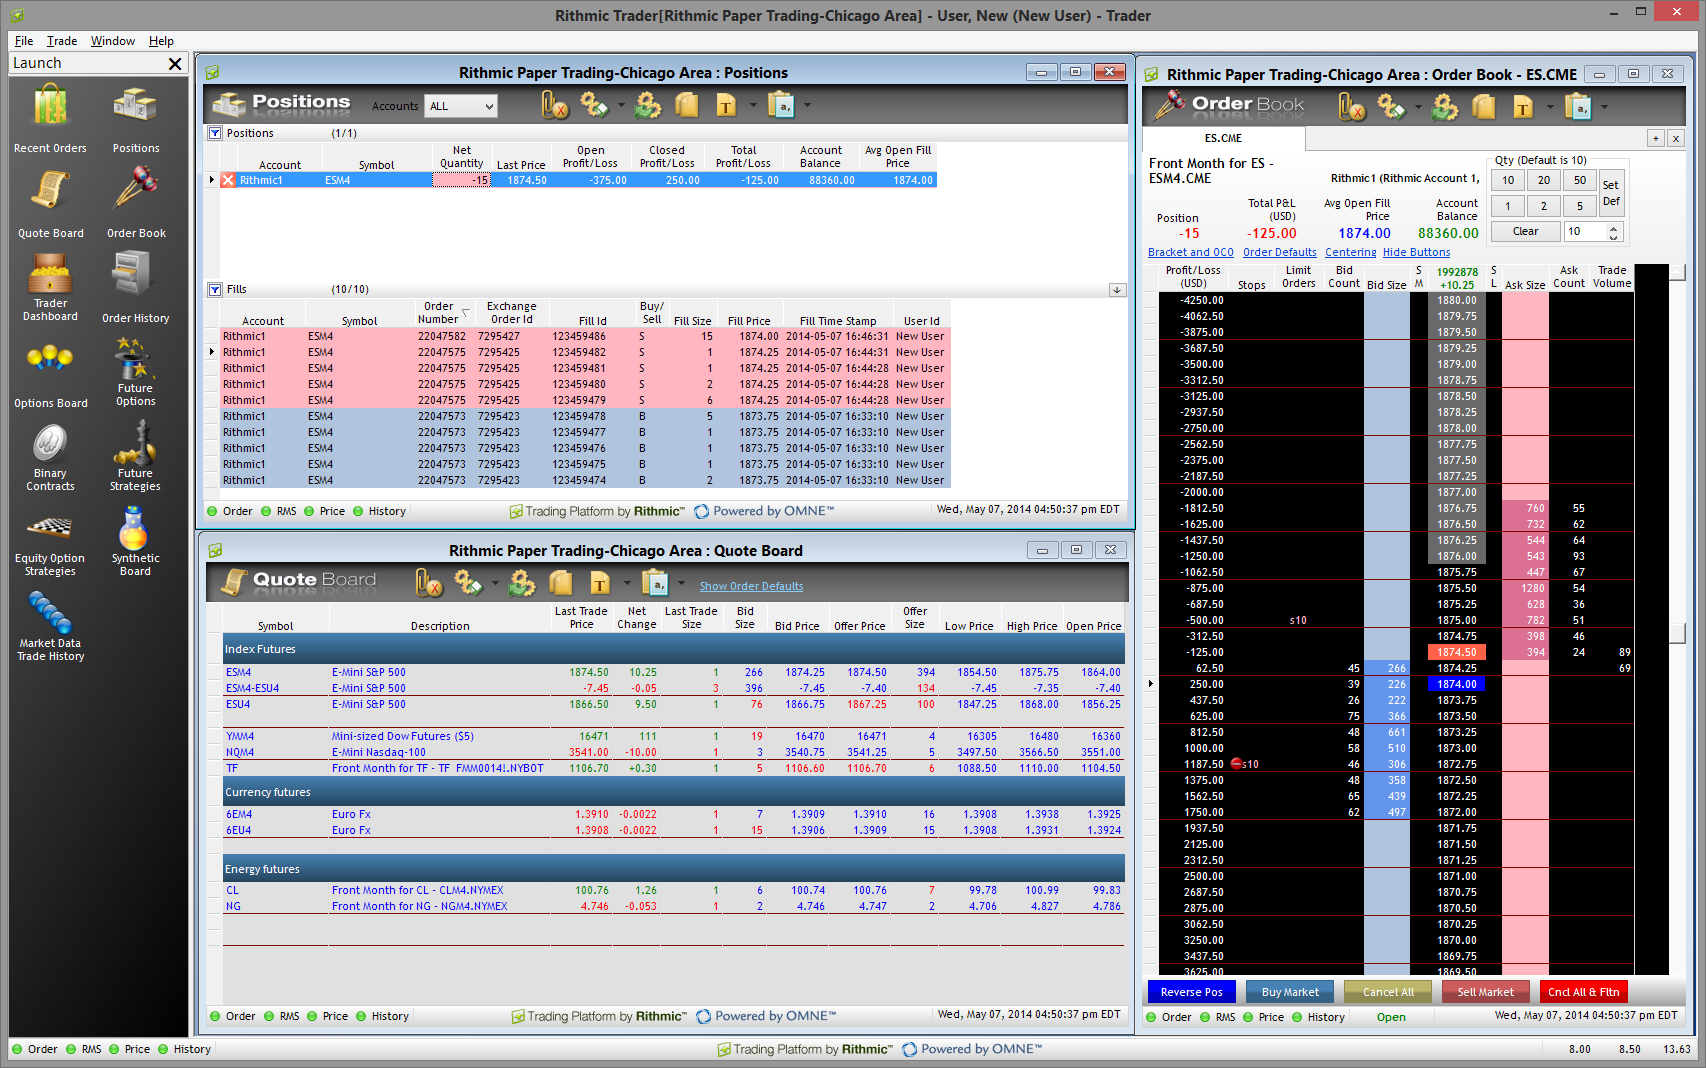Screen dimensions: 1706x1068
Task: Open the File menu
Action: point(24,41)
